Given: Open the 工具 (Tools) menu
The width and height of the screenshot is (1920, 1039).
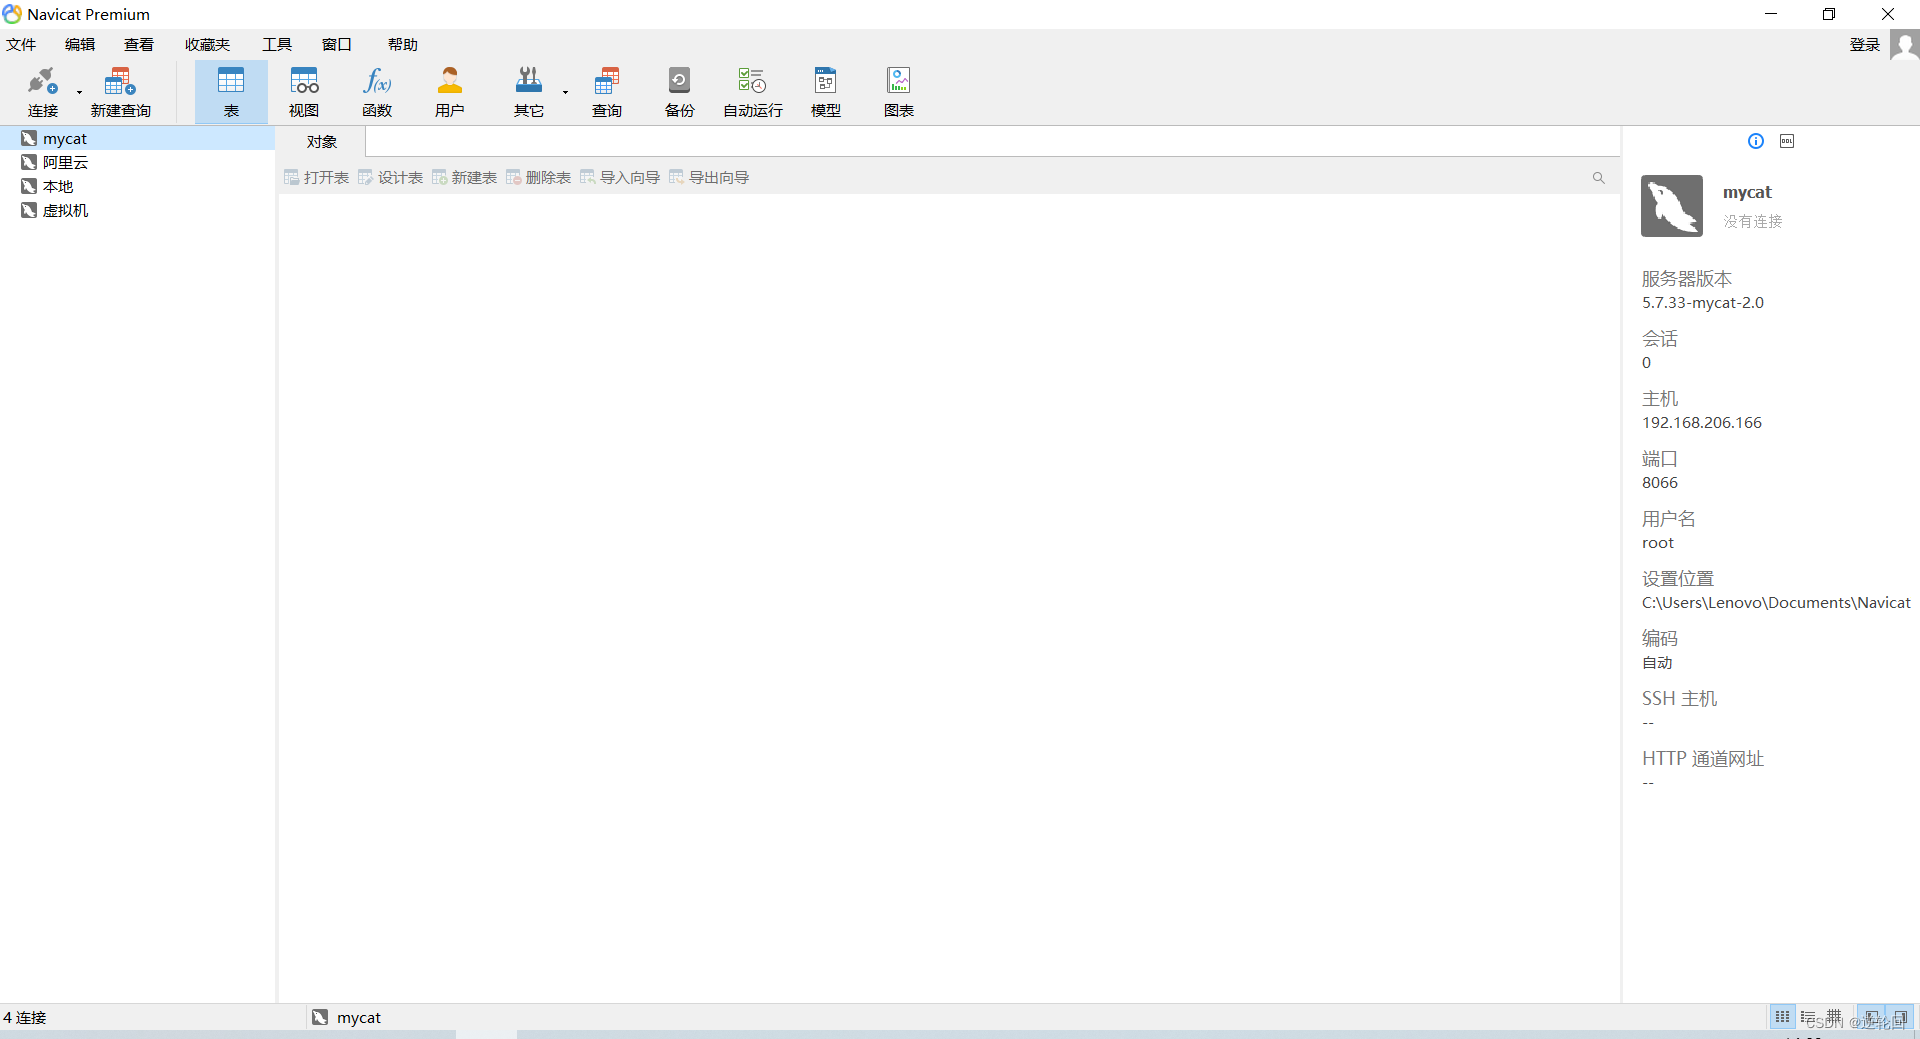Looking at the screenshot, I should pyautogui.click(x=277, y=44).
